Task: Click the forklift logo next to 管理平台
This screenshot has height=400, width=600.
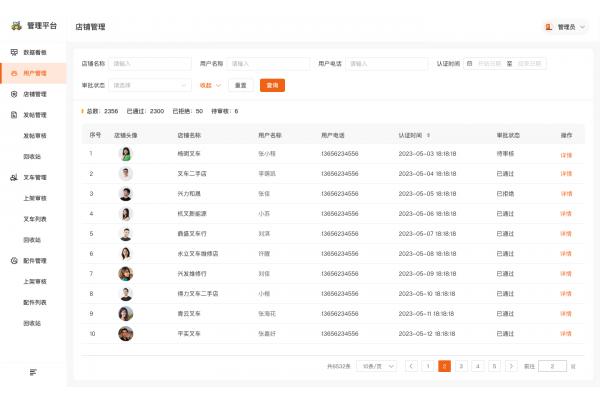Action: pyautogui.click(x=15, y=24)
